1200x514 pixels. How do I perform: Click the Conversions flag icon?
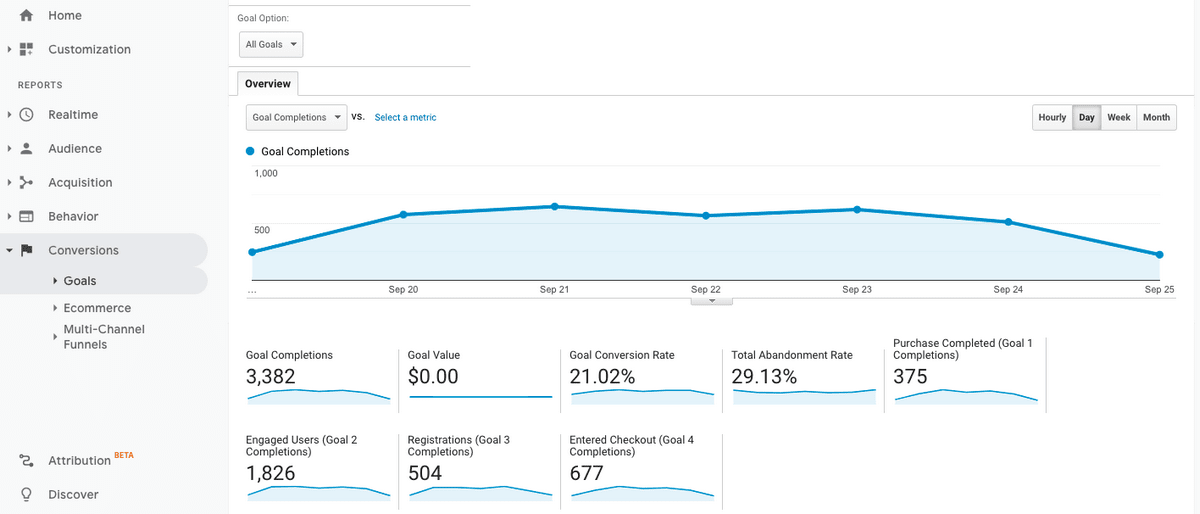(x=26, y=250)
